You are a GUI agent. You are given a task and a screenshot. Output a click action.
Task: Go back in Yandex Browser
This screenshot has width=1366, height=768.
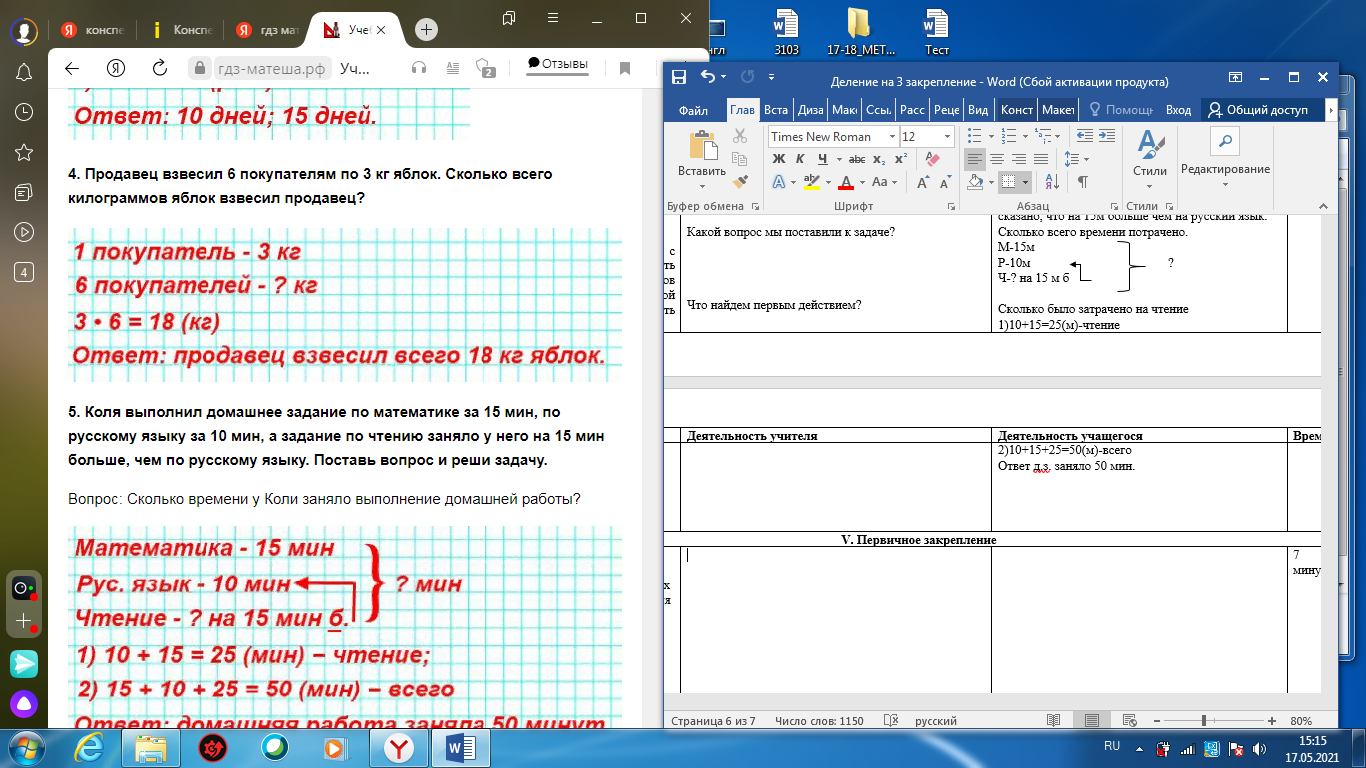click(71, 68)
